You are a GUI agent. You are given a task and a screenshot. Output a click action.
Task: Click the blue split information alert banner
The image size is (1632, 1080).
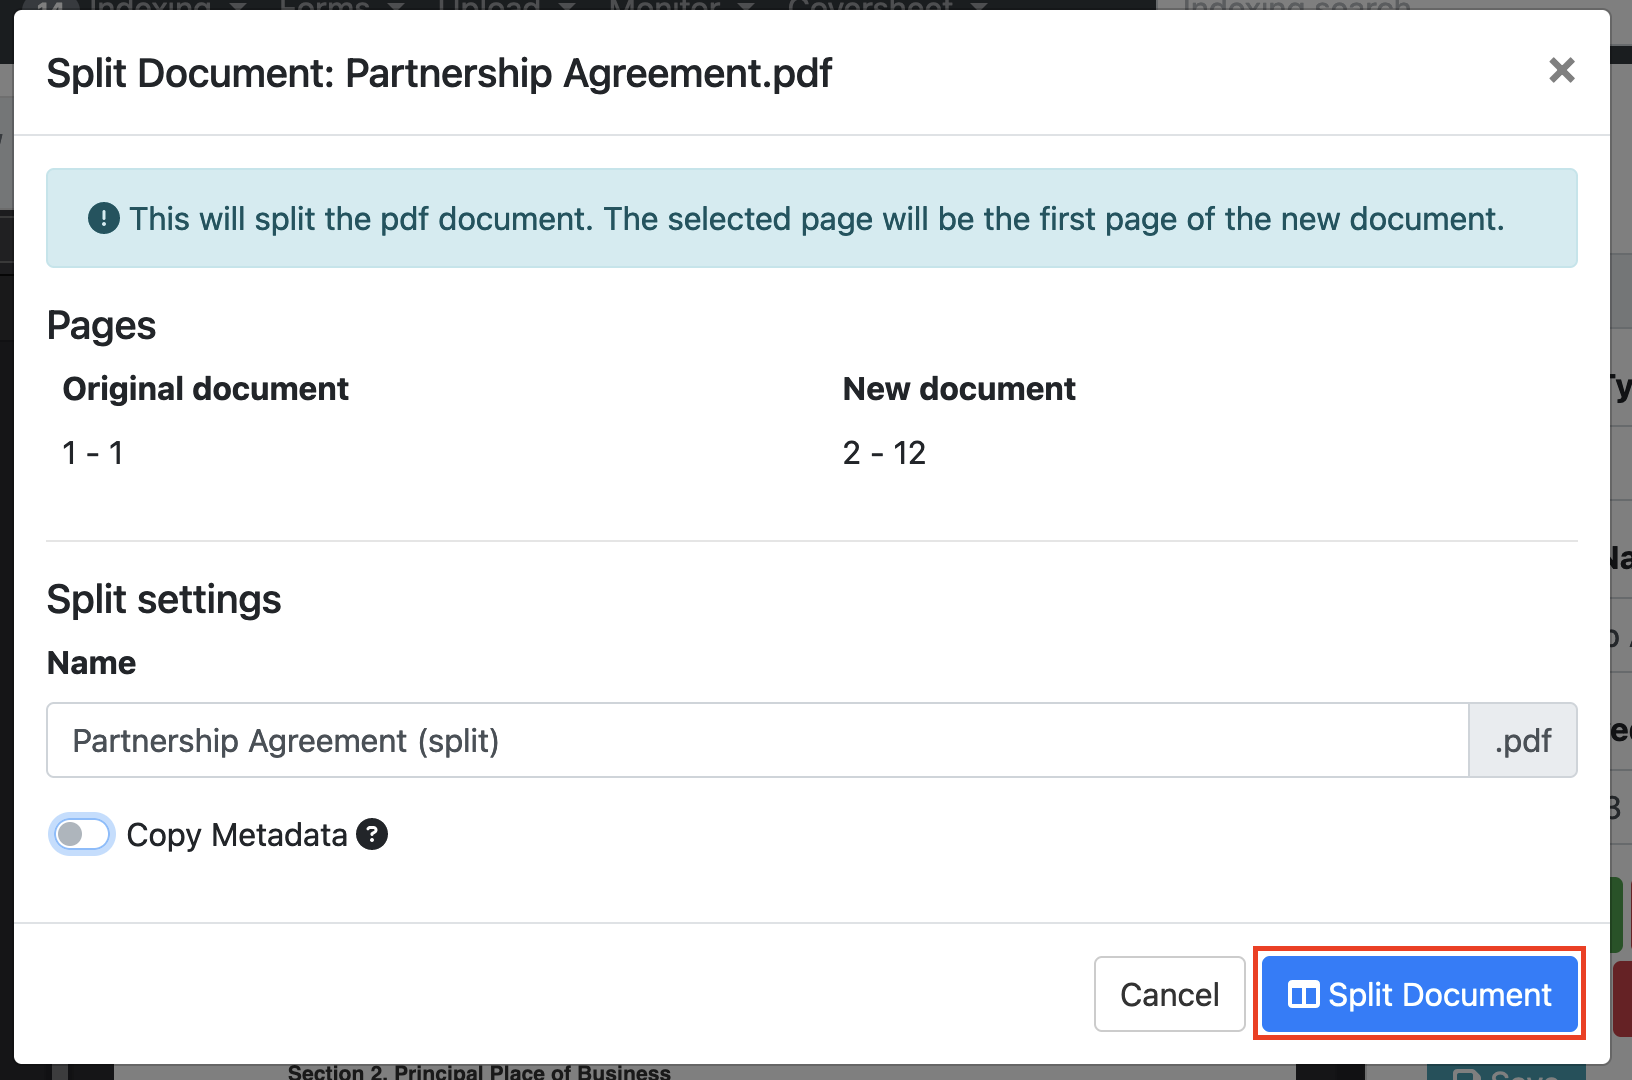click(x=811, y=218)
